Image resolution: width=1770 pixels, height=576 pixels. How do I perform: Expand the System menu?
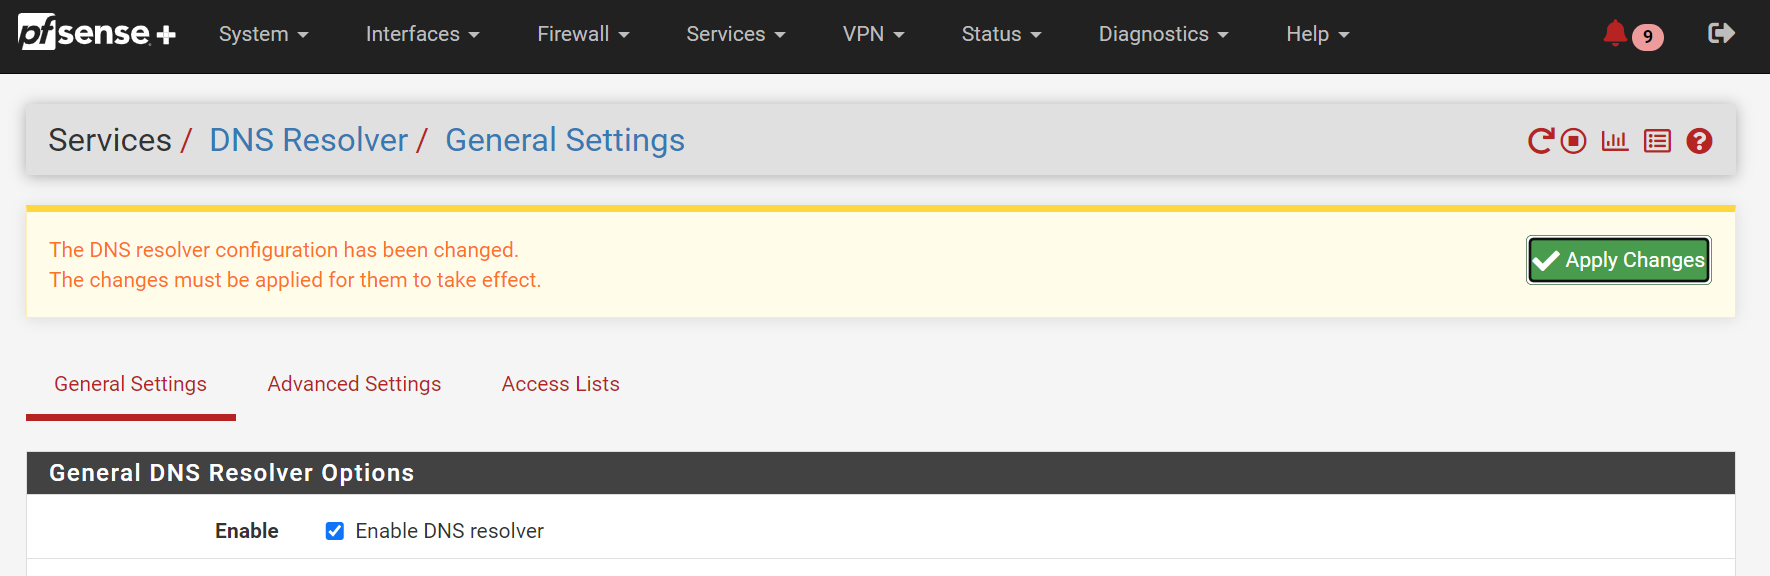[263, 34]
